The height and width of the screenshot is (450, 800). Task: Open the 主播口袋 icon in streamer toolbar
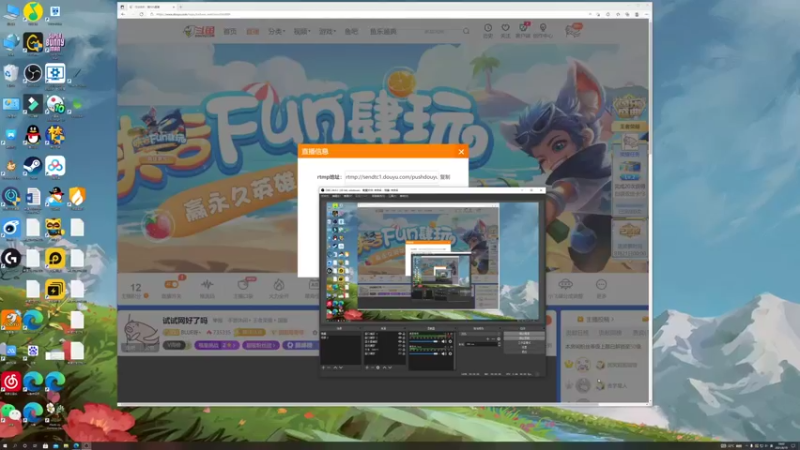coord(243,285)
